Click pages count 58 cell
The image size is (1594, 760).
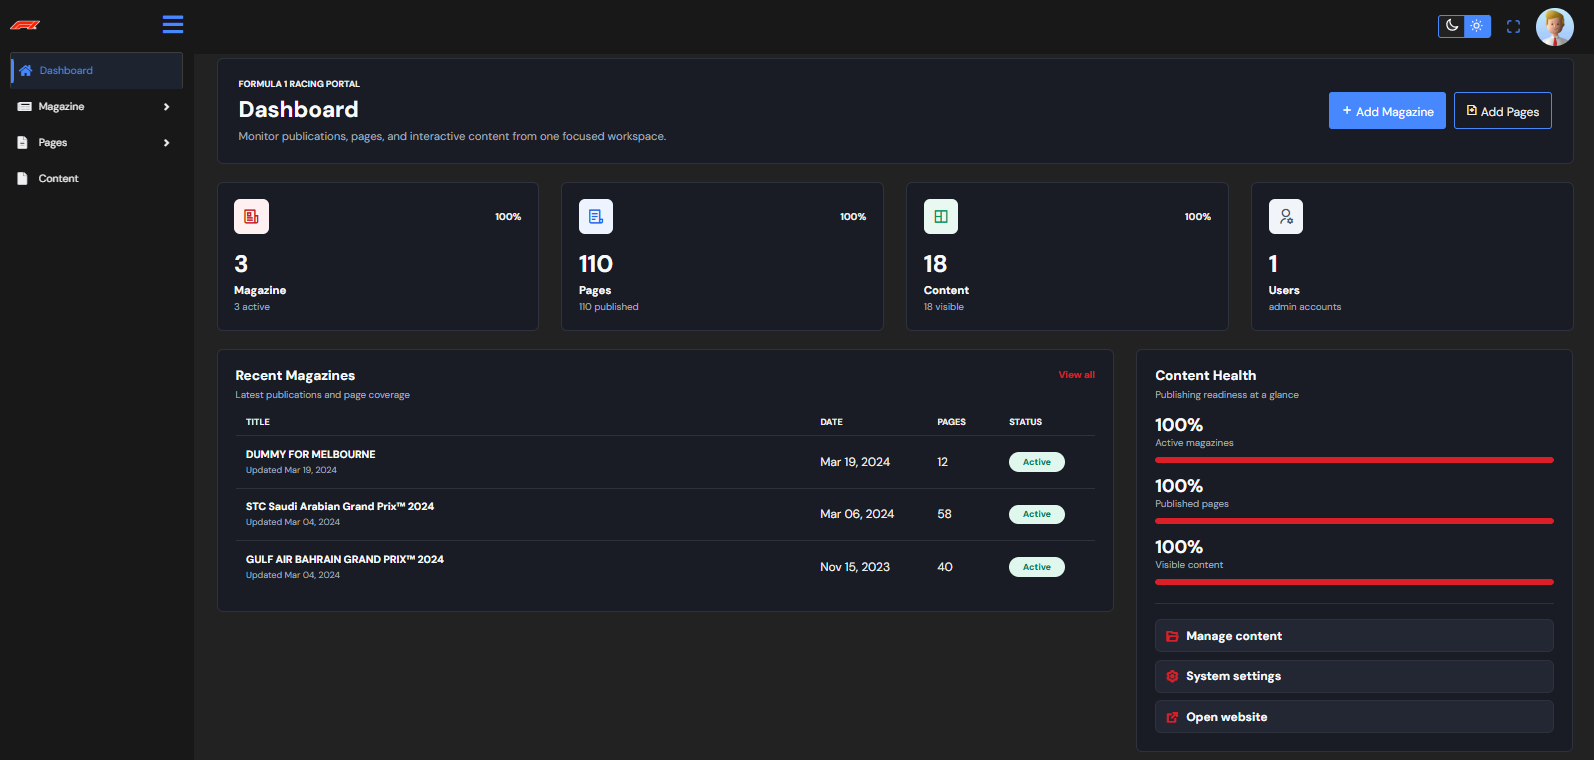[945, 514]
